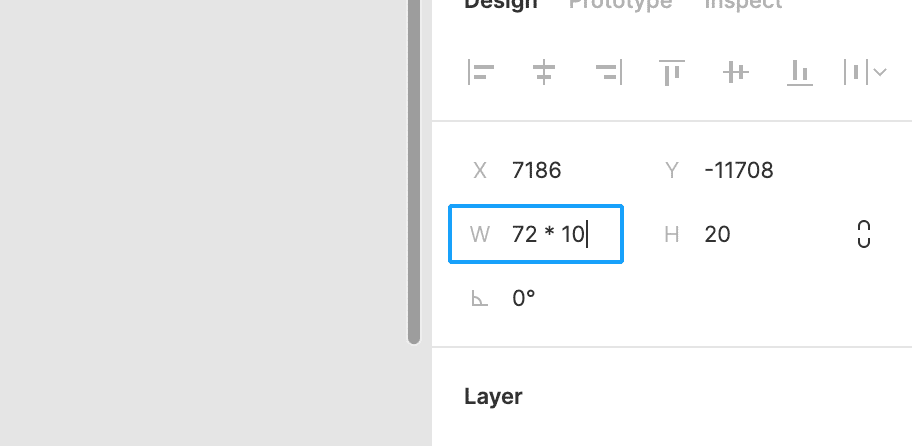Image resolution: width=912 pixels, height=446 pixels.
Task: Click the distribute spacing icon
Action: [857, 72]
